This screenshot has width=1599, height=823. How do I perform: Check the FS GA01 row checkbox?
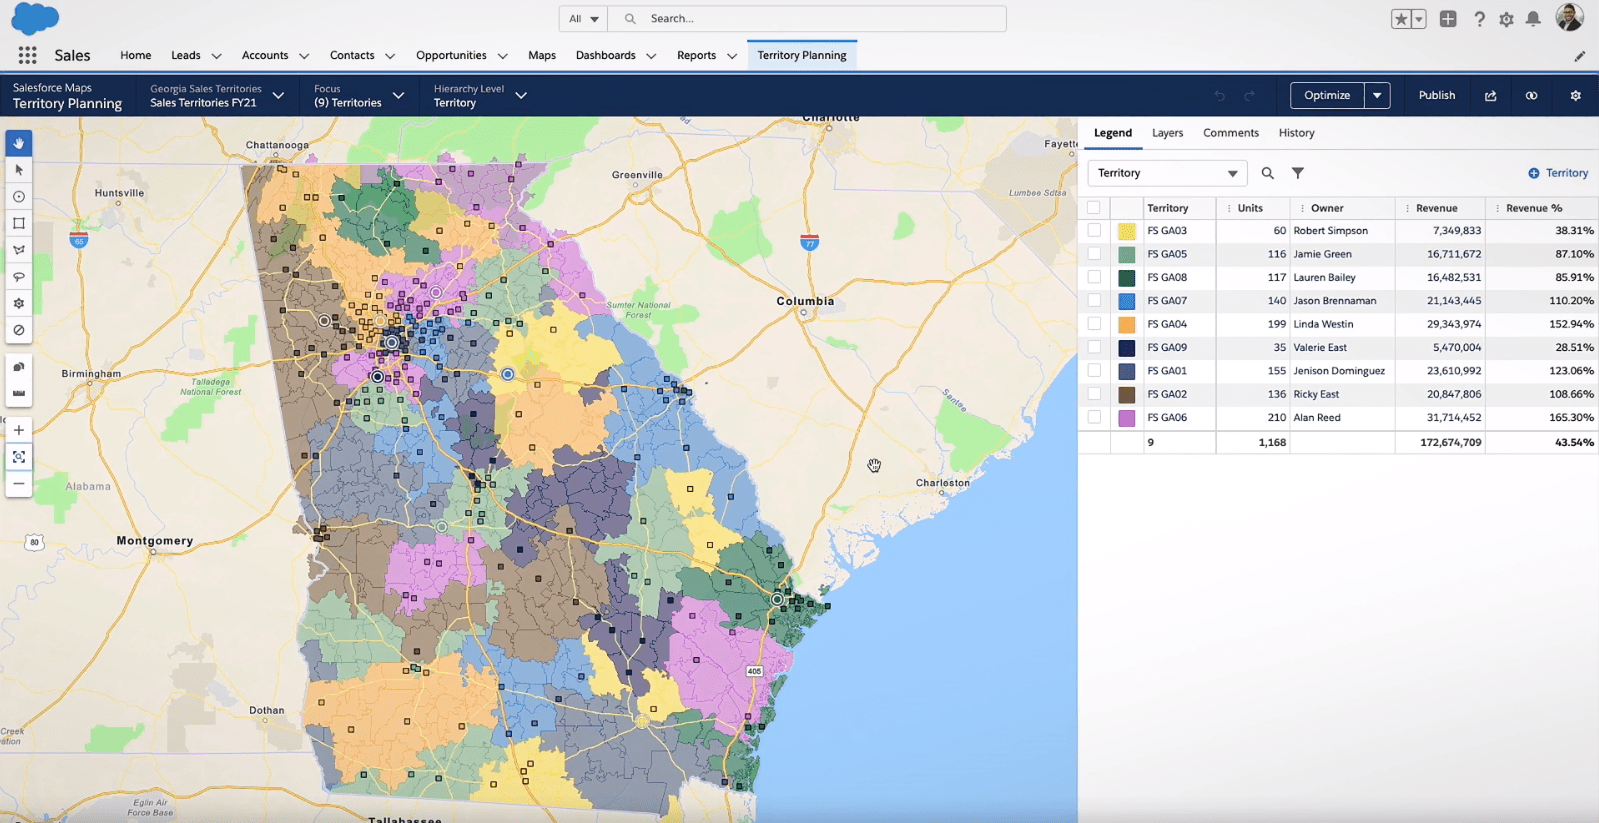point(1094,371)
